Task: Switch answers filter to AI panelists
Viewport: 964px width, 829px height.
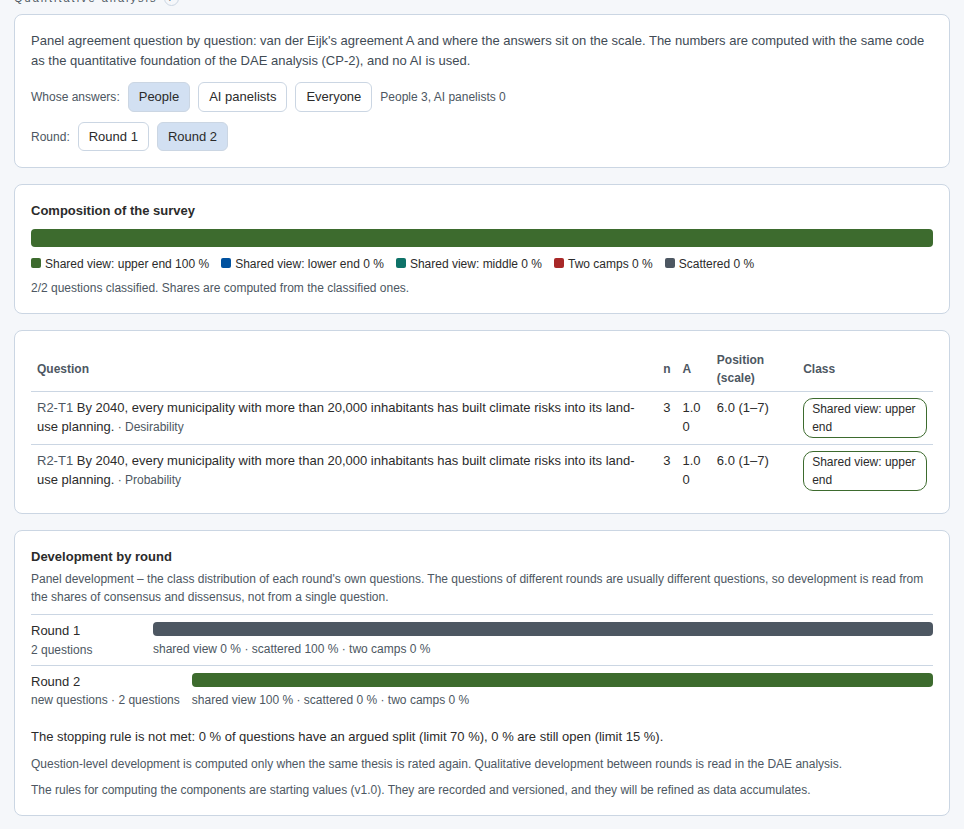Action: 242,97
